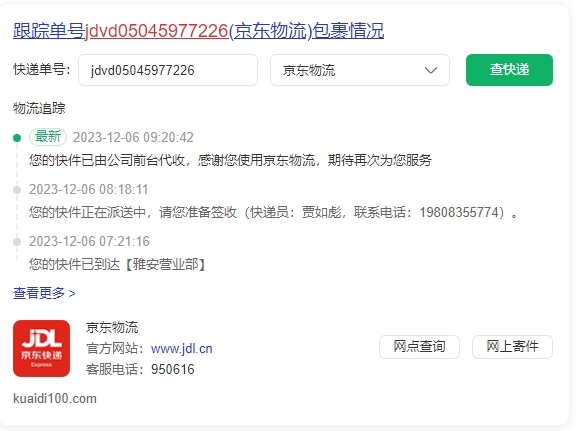Click the 客服电话 950616 number
The height and width of the screenshot is (431, 579).
coord(172,369)
